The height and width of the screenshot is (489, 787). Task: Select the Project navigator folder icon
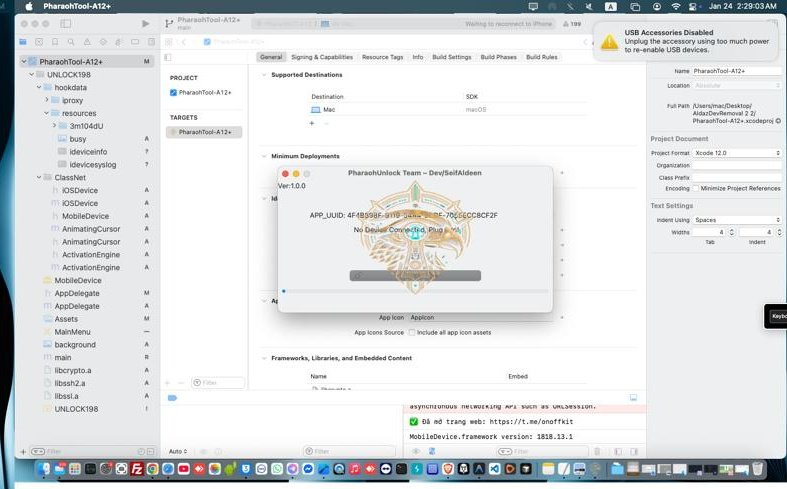coord(23,42)
